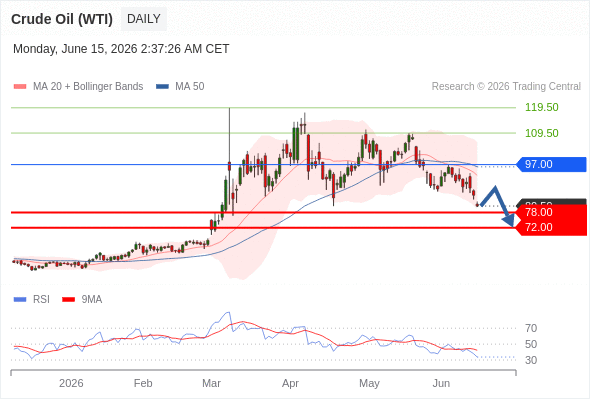Screen dimensions: 590x400
Task: Click the 119.50 resistance level label
Action: click(x=542, y=108)
